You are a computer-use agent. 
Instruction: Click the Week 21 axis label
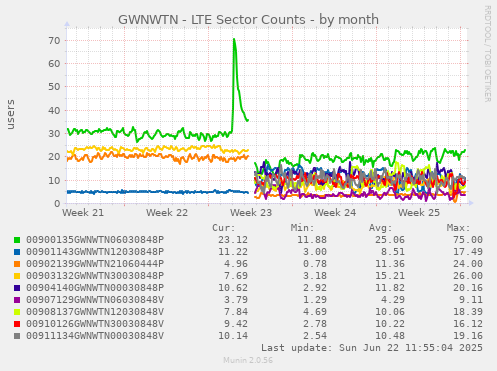tap(83, 213)
